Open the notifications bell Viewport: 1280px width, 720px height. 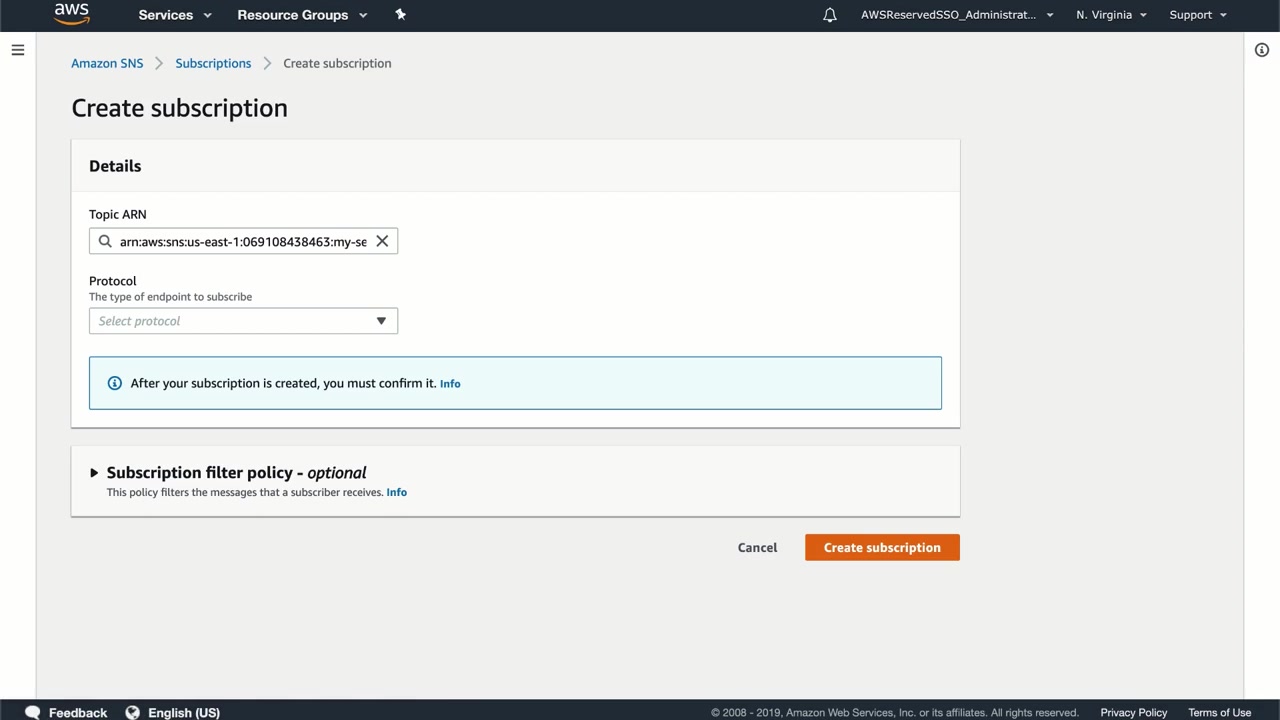[x=830, y=15]
